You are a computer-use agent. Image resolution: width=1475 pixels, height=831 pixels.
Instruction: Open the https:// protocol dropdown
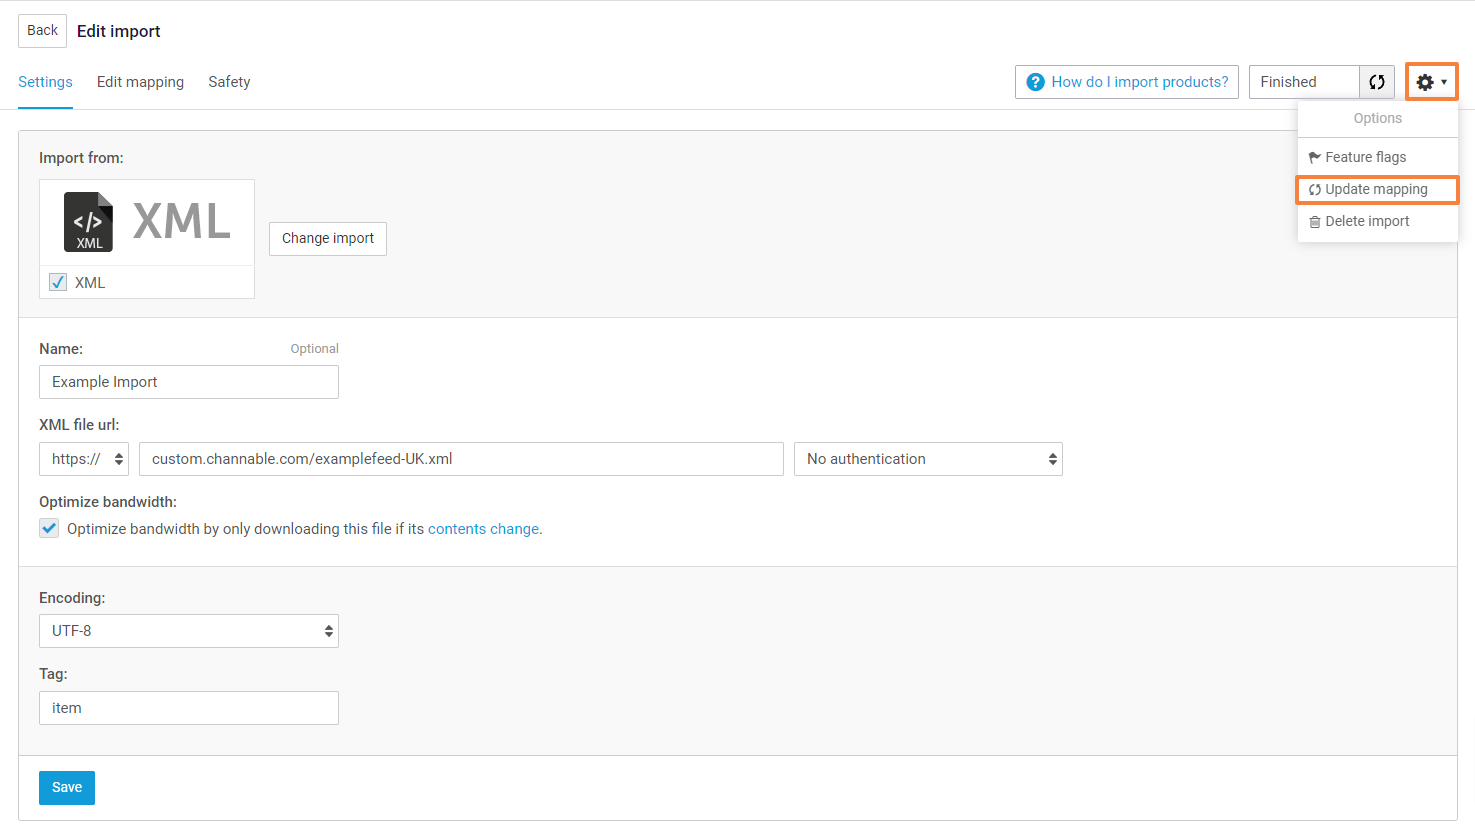pyautogui.click(x=84, y=459)
